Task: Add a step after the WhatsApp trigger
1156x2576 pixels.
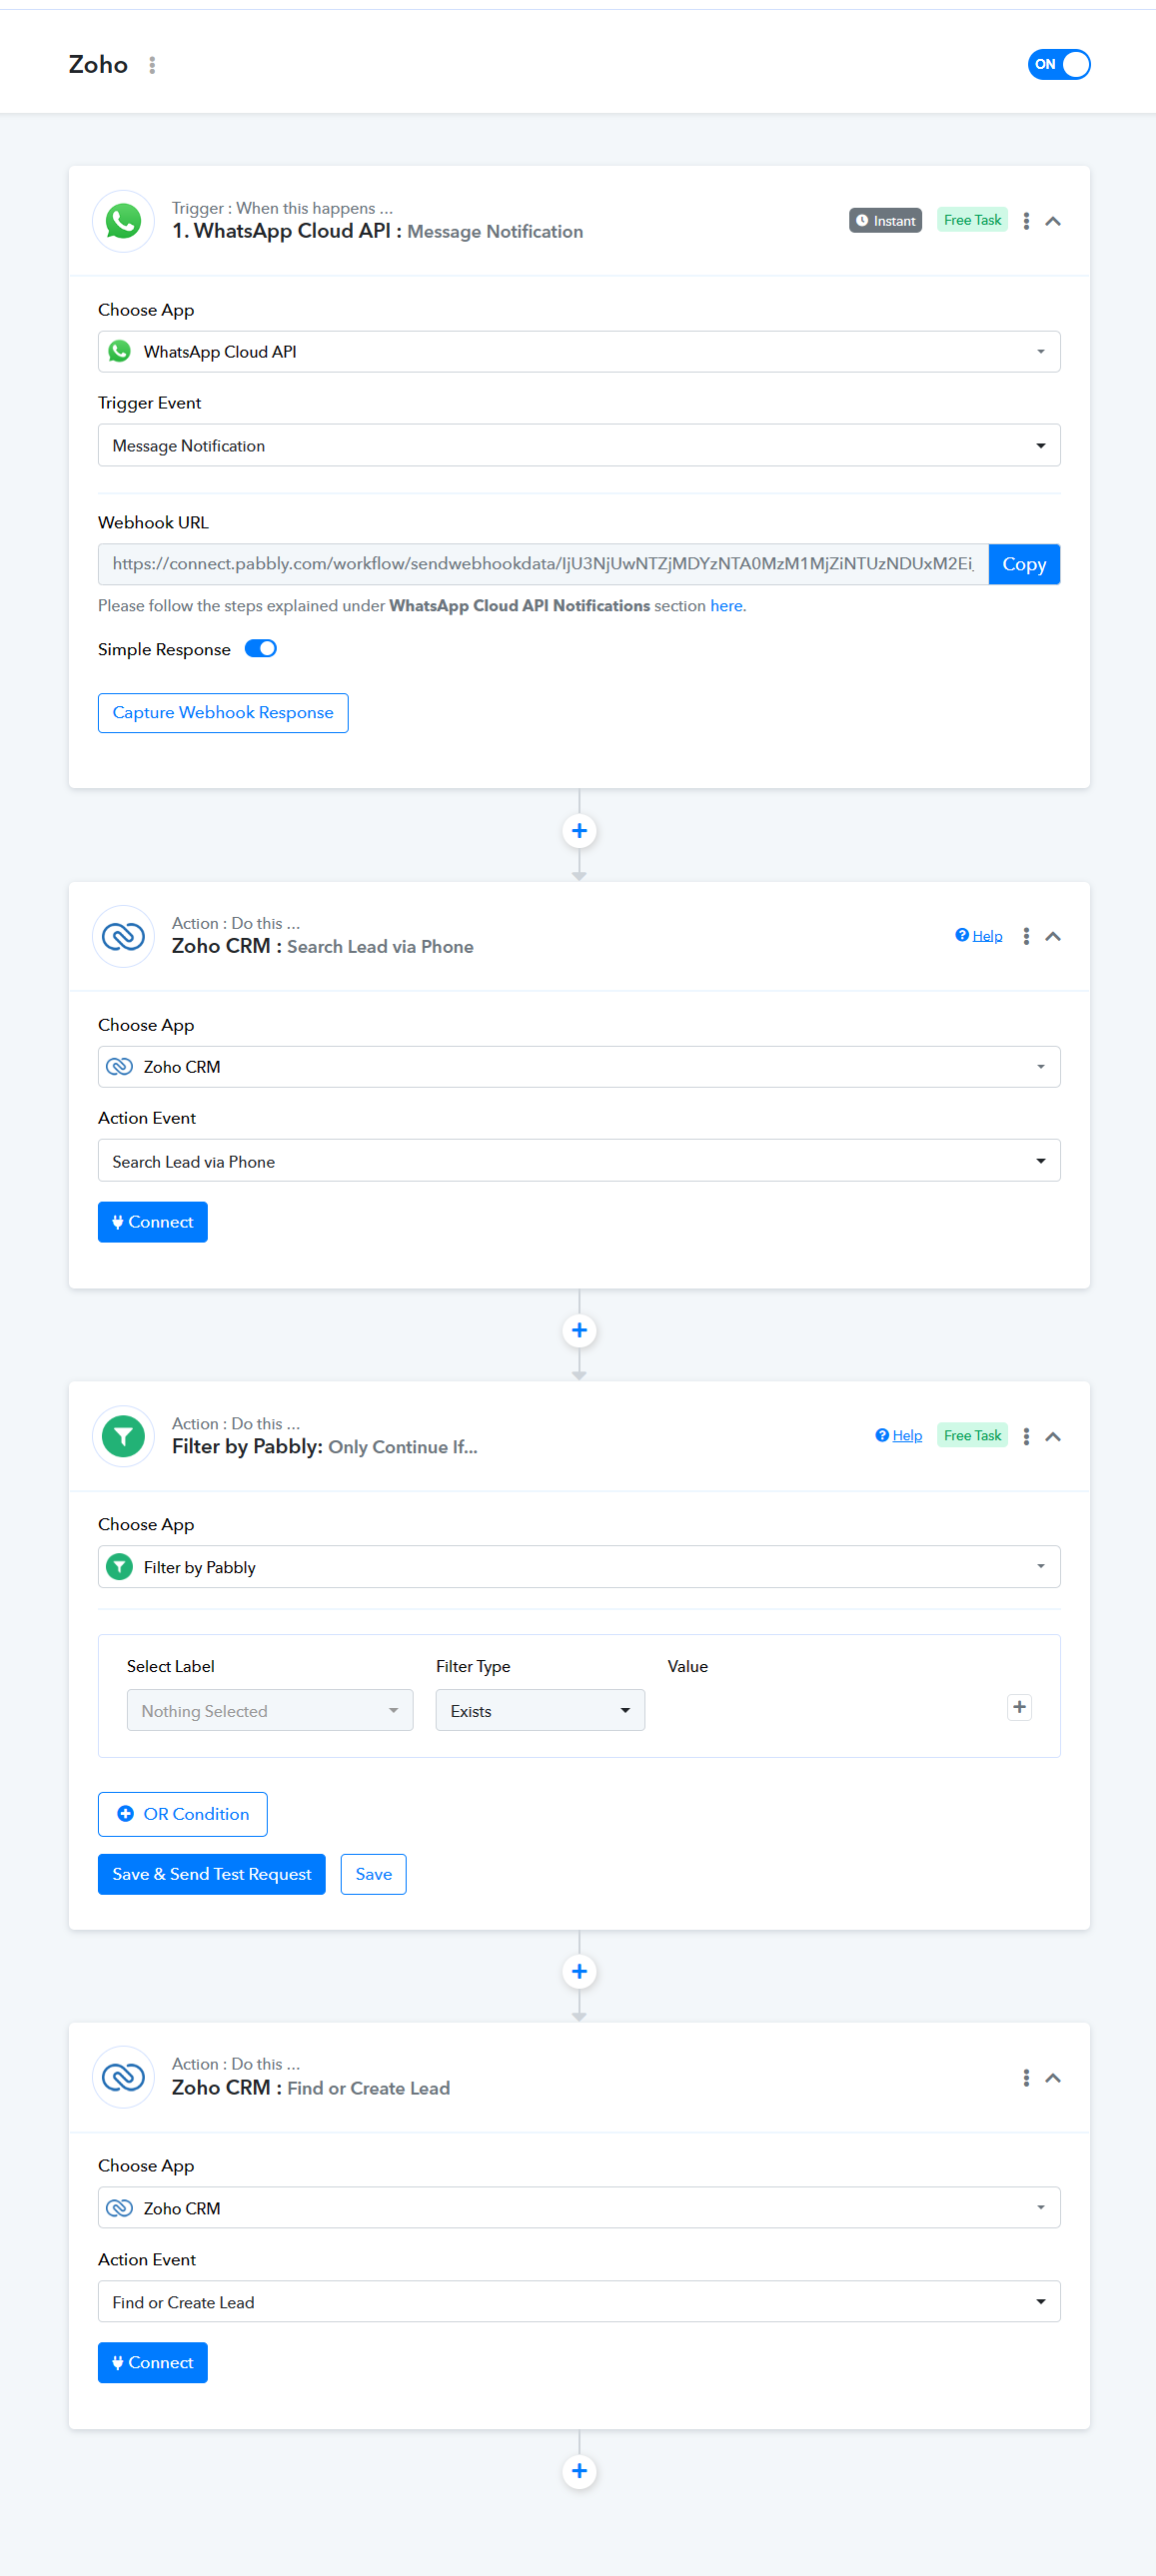Action: pyautogui.click(x=579, y=831)
